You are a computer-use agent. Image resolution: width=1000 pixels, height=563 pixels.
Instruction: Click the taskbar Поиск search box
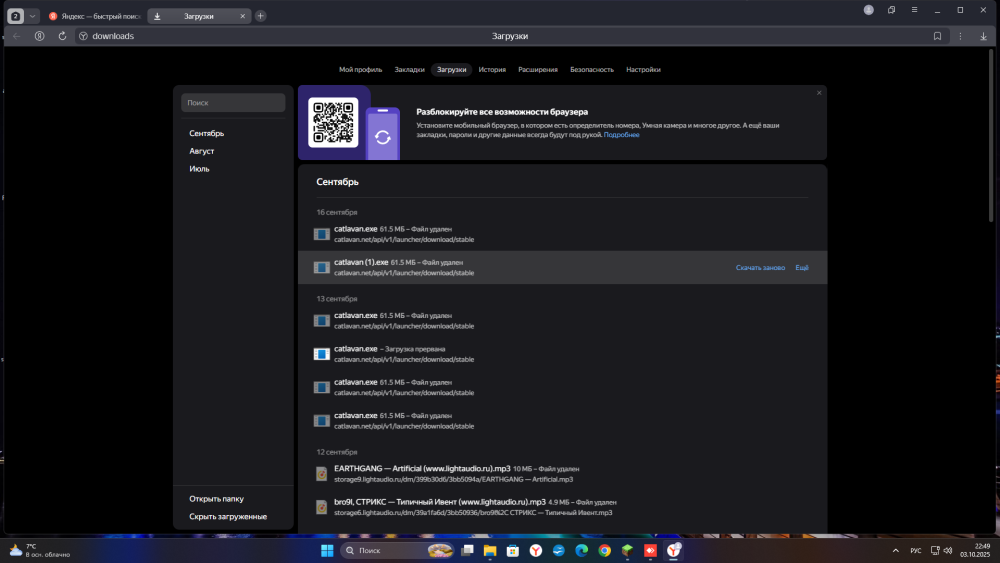[x=398, y=550]
